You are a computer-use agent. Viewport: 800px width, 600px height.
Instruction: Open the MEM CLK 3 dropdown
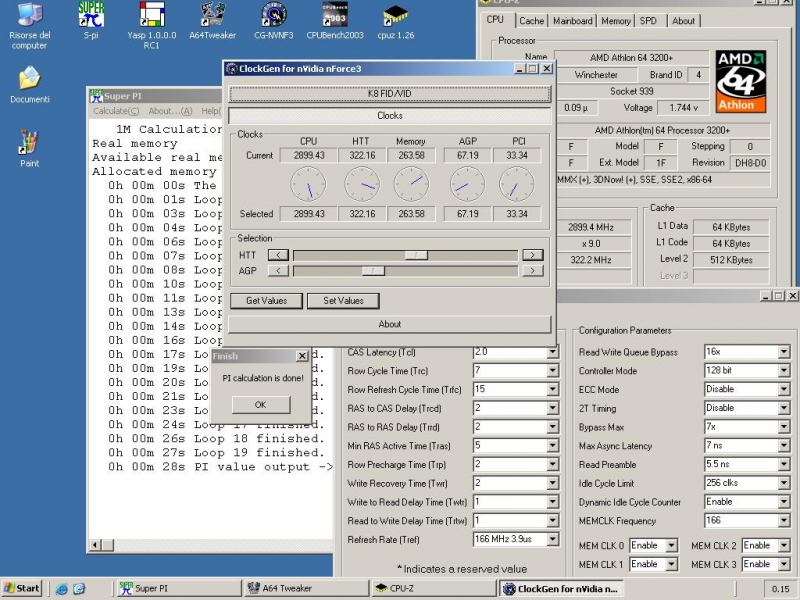coord(784,564)
